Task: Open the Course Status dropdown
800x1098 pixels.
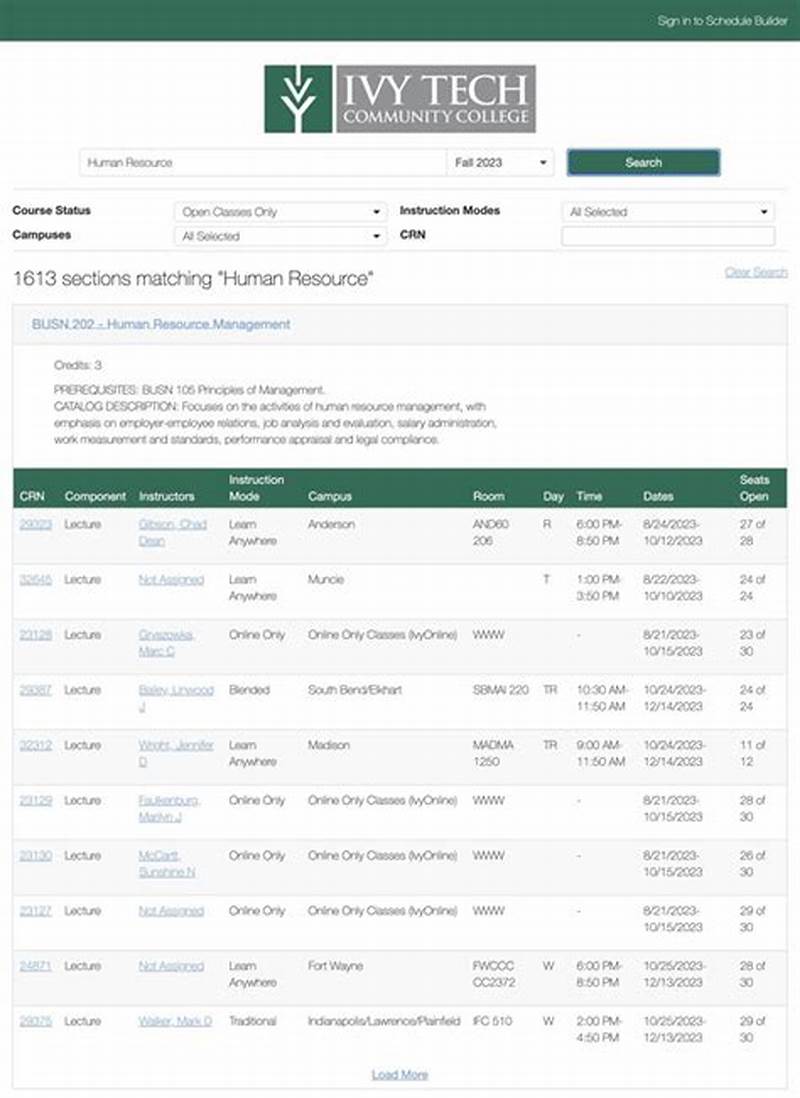Action: coord(280,211)
